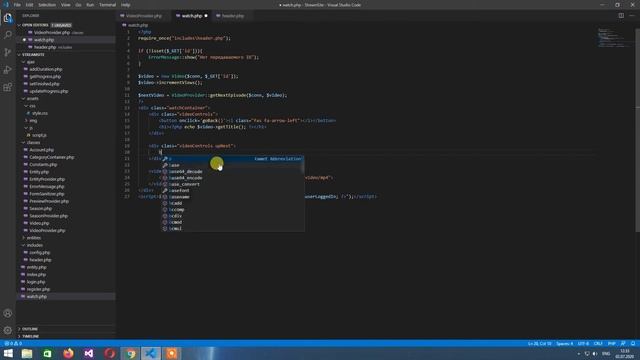Screen dimensions: 640x360
Task: Expand the entities folder
Action: pyautogui.click(x=32, y=238)
